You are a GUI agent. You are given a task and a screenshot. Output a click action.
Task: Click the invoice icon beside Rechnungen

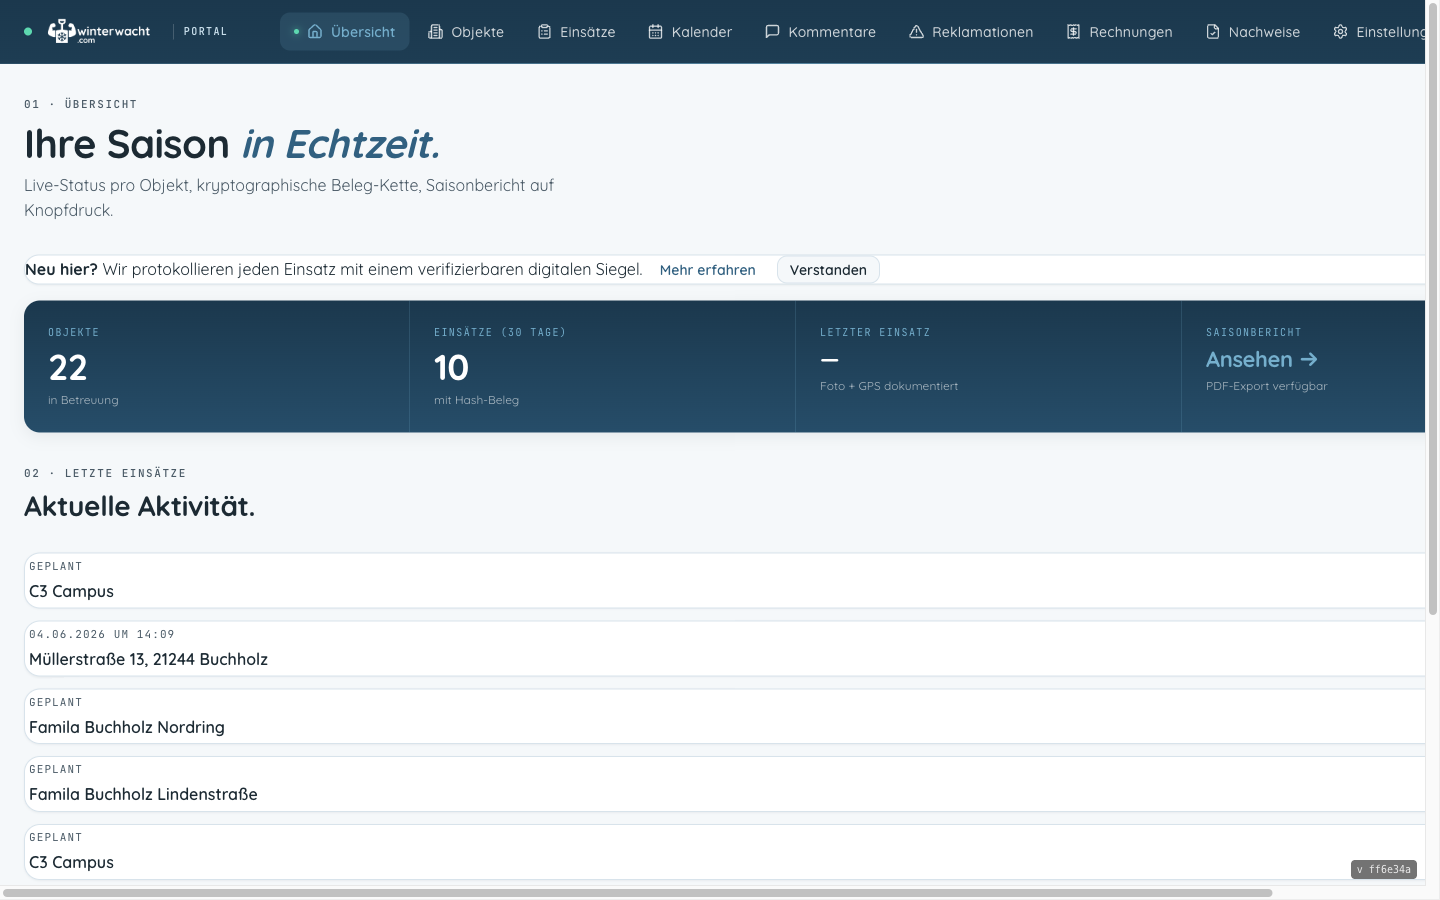(1073, 32)
